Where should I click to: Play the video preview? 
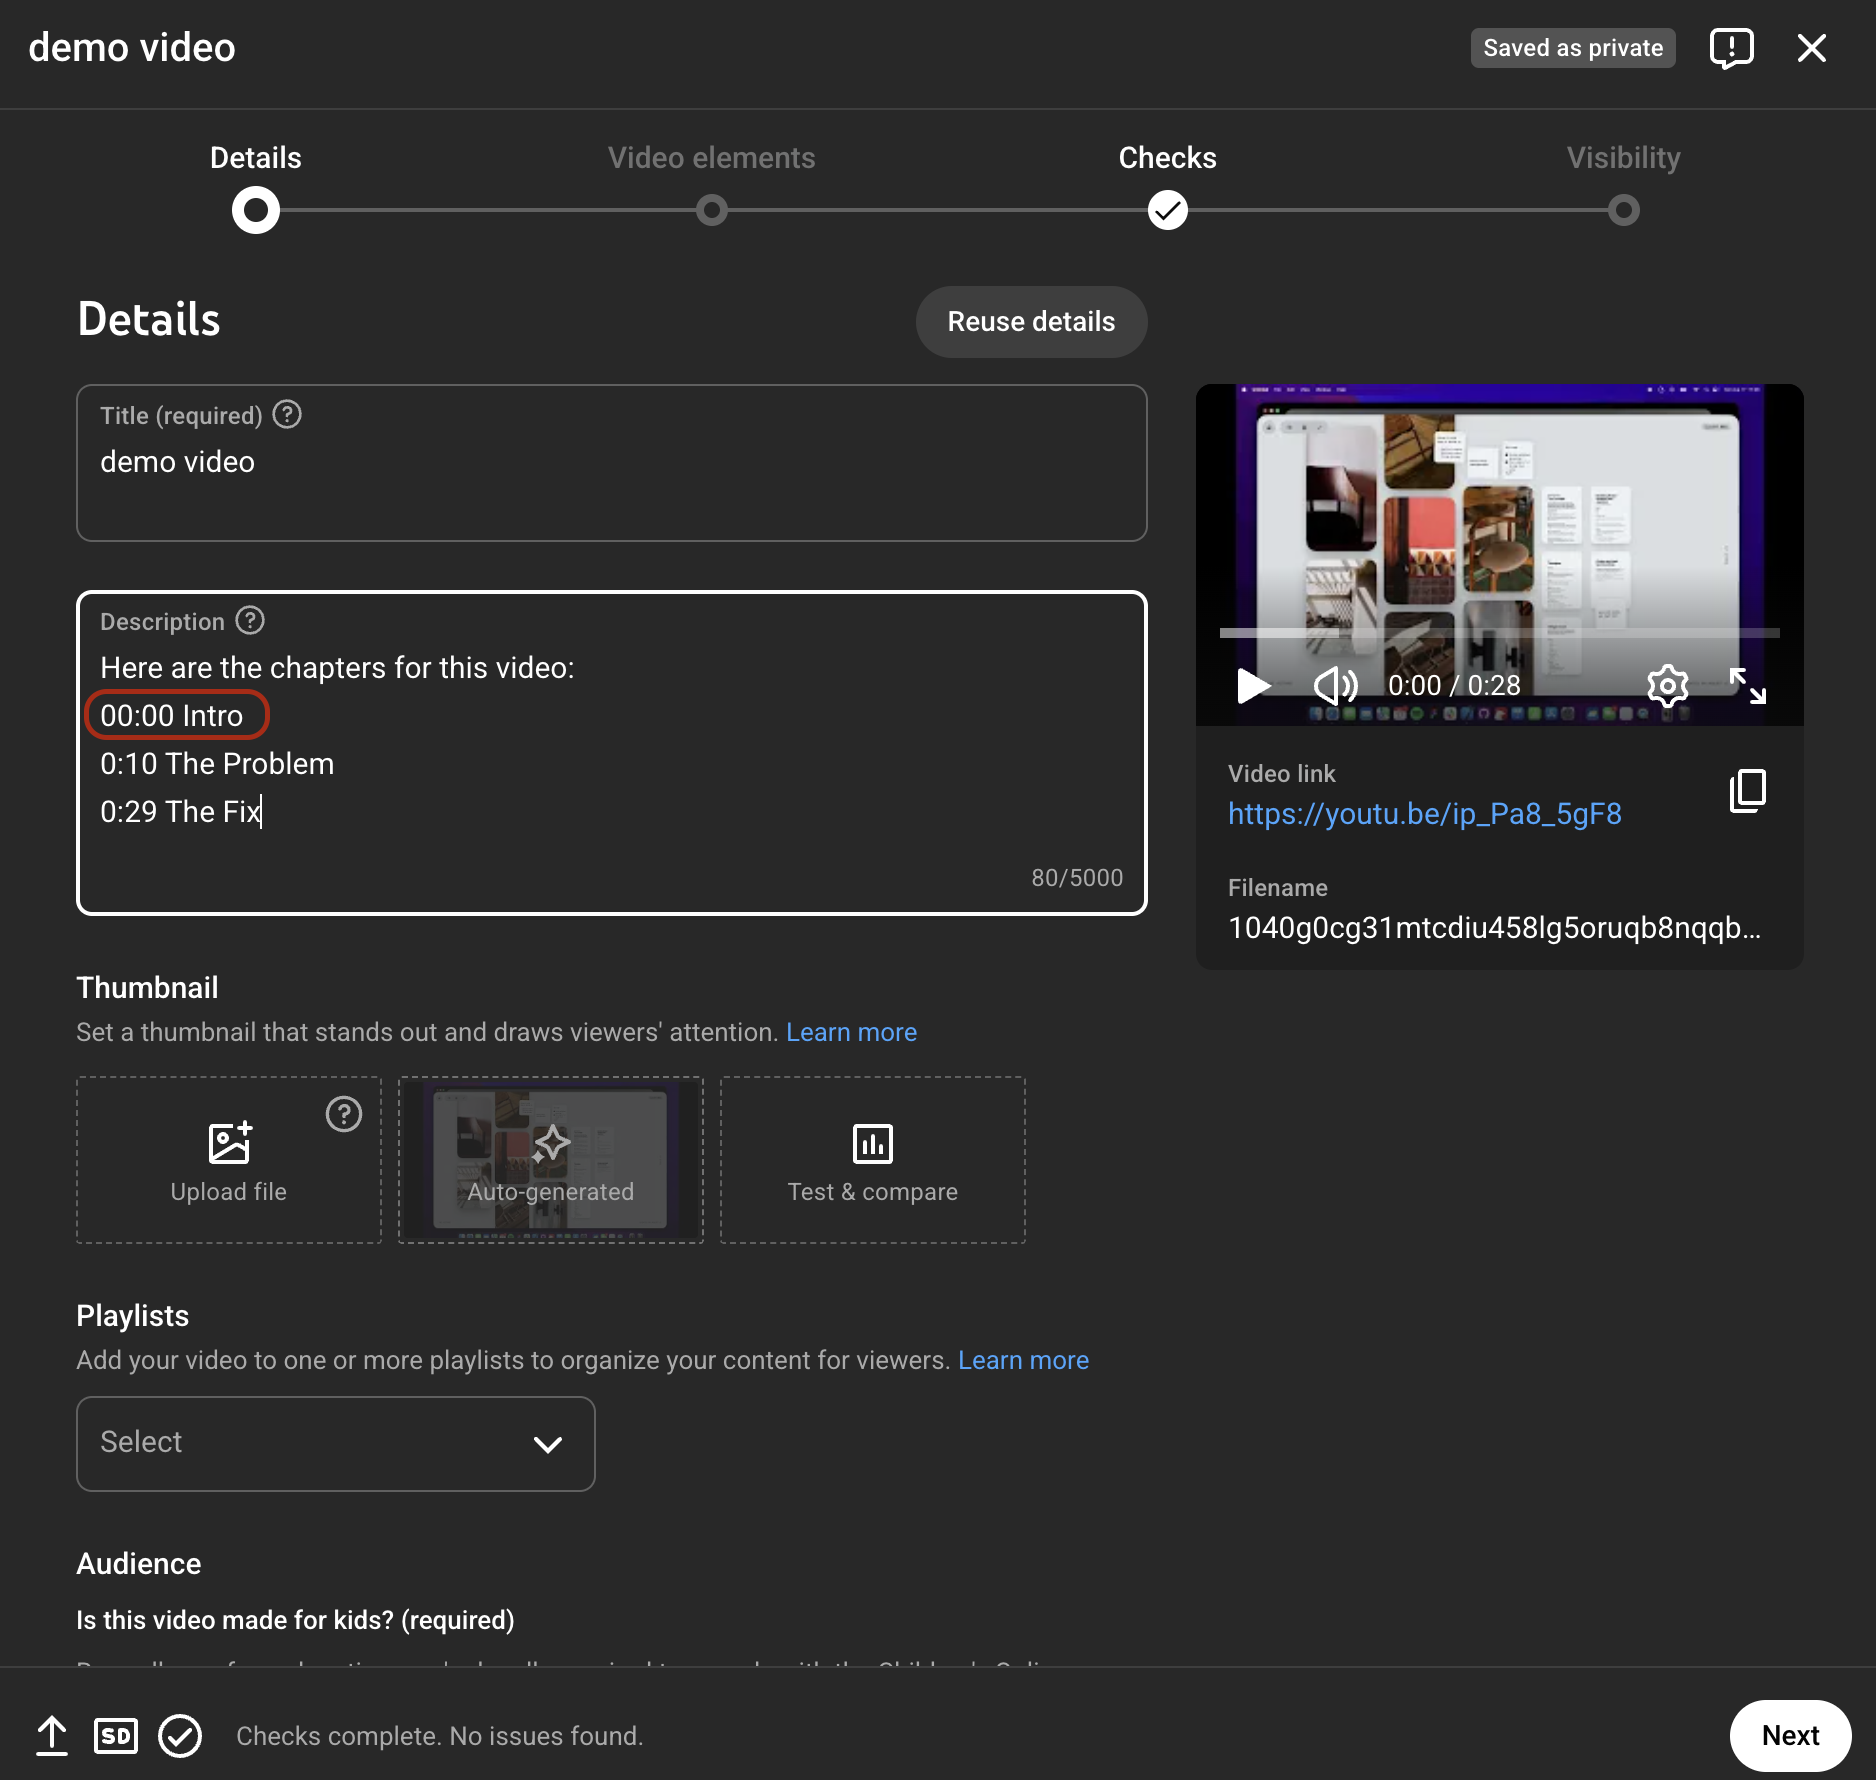pos(1253,686)
